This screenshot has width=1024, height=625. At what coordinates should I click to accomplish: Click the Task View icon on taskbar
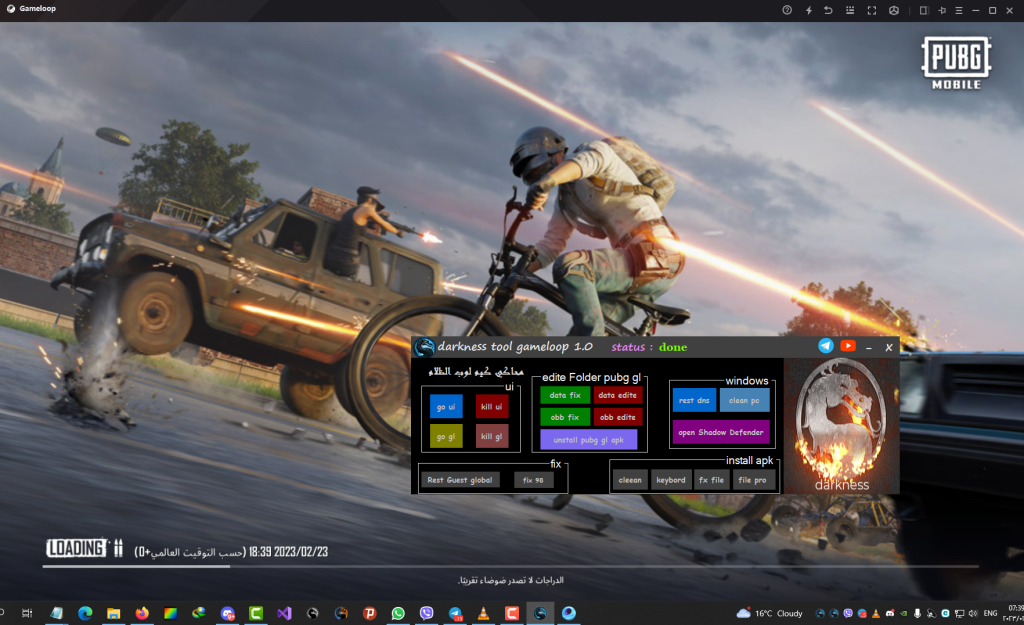coord(27,613)
